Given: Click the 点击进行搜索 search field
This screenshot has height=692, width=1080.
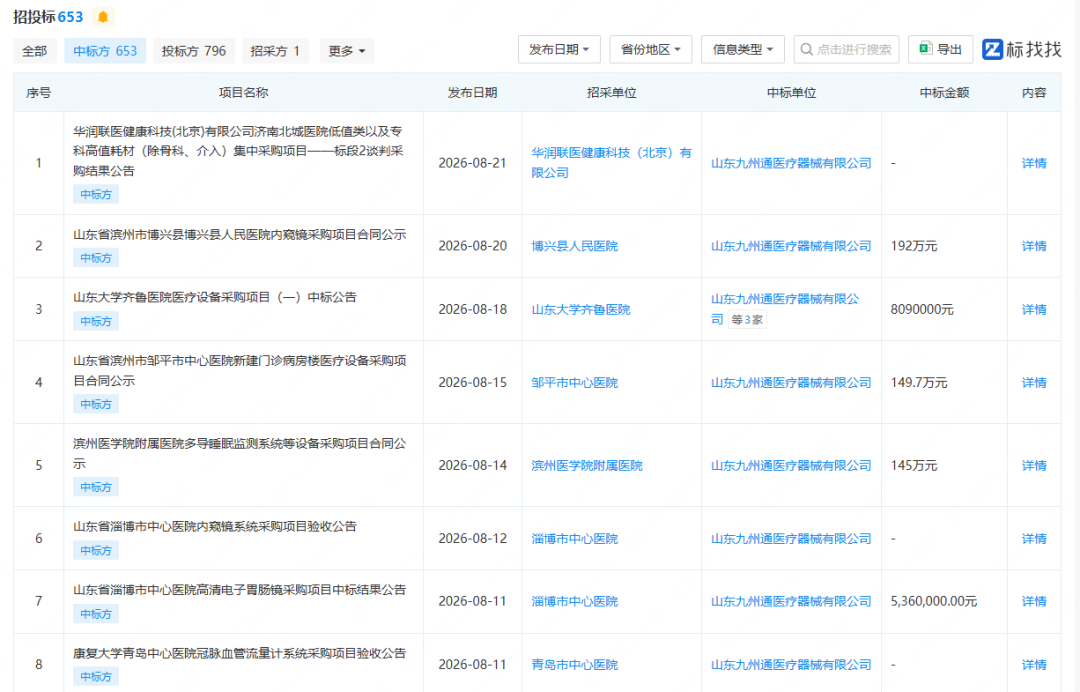Looking at the screenshot, I should pos(846,50).
